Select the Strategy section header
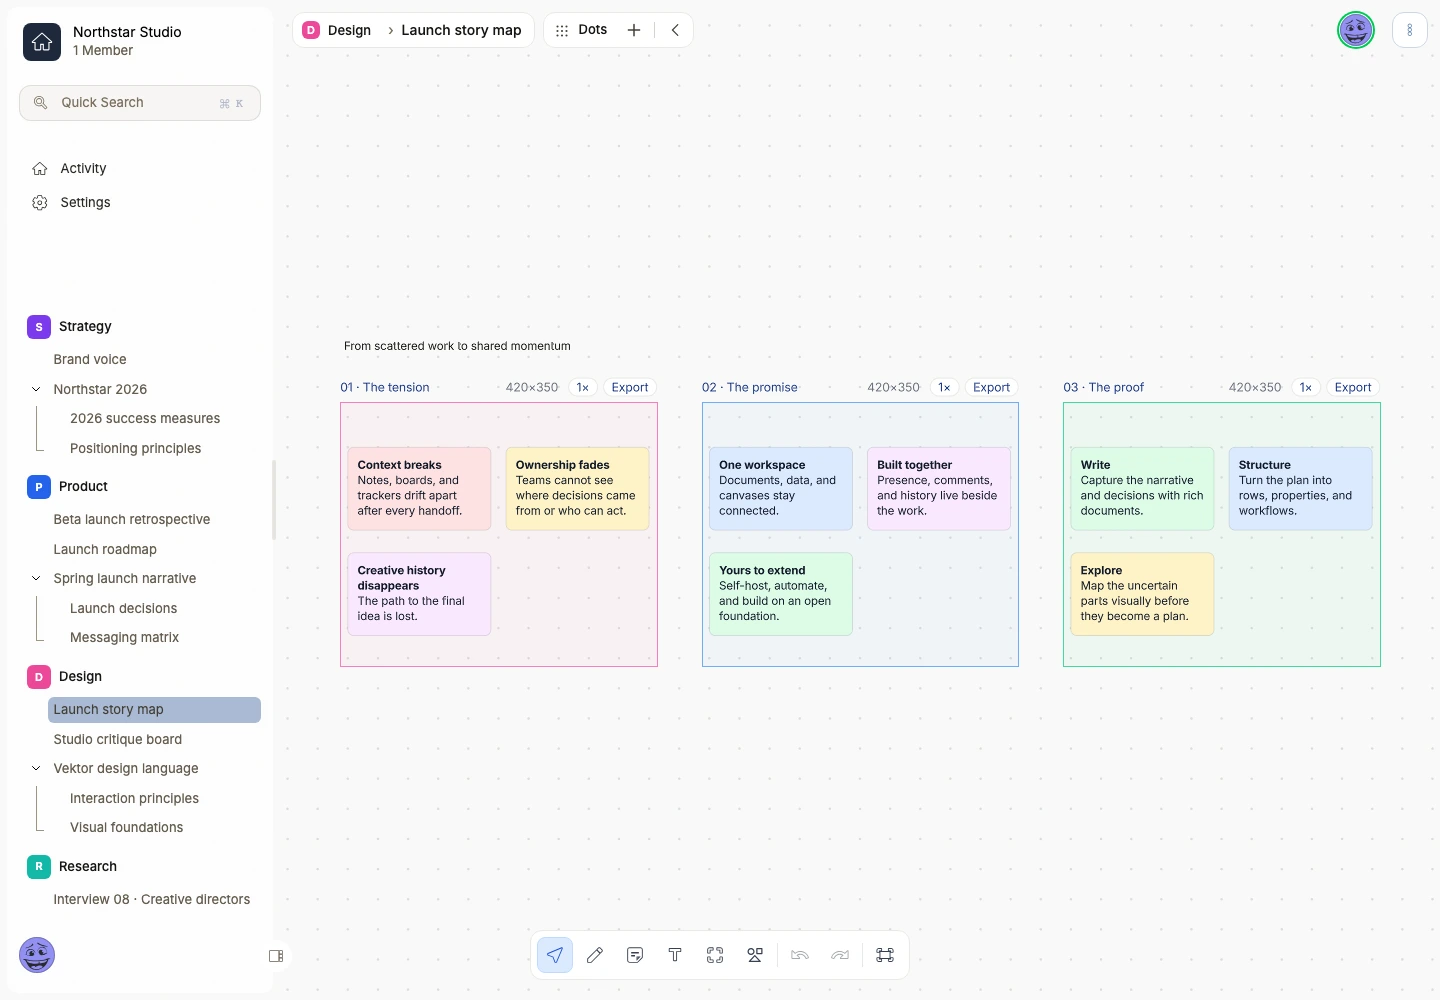This screenshot has width=1440, height=1000. (85, 326)
